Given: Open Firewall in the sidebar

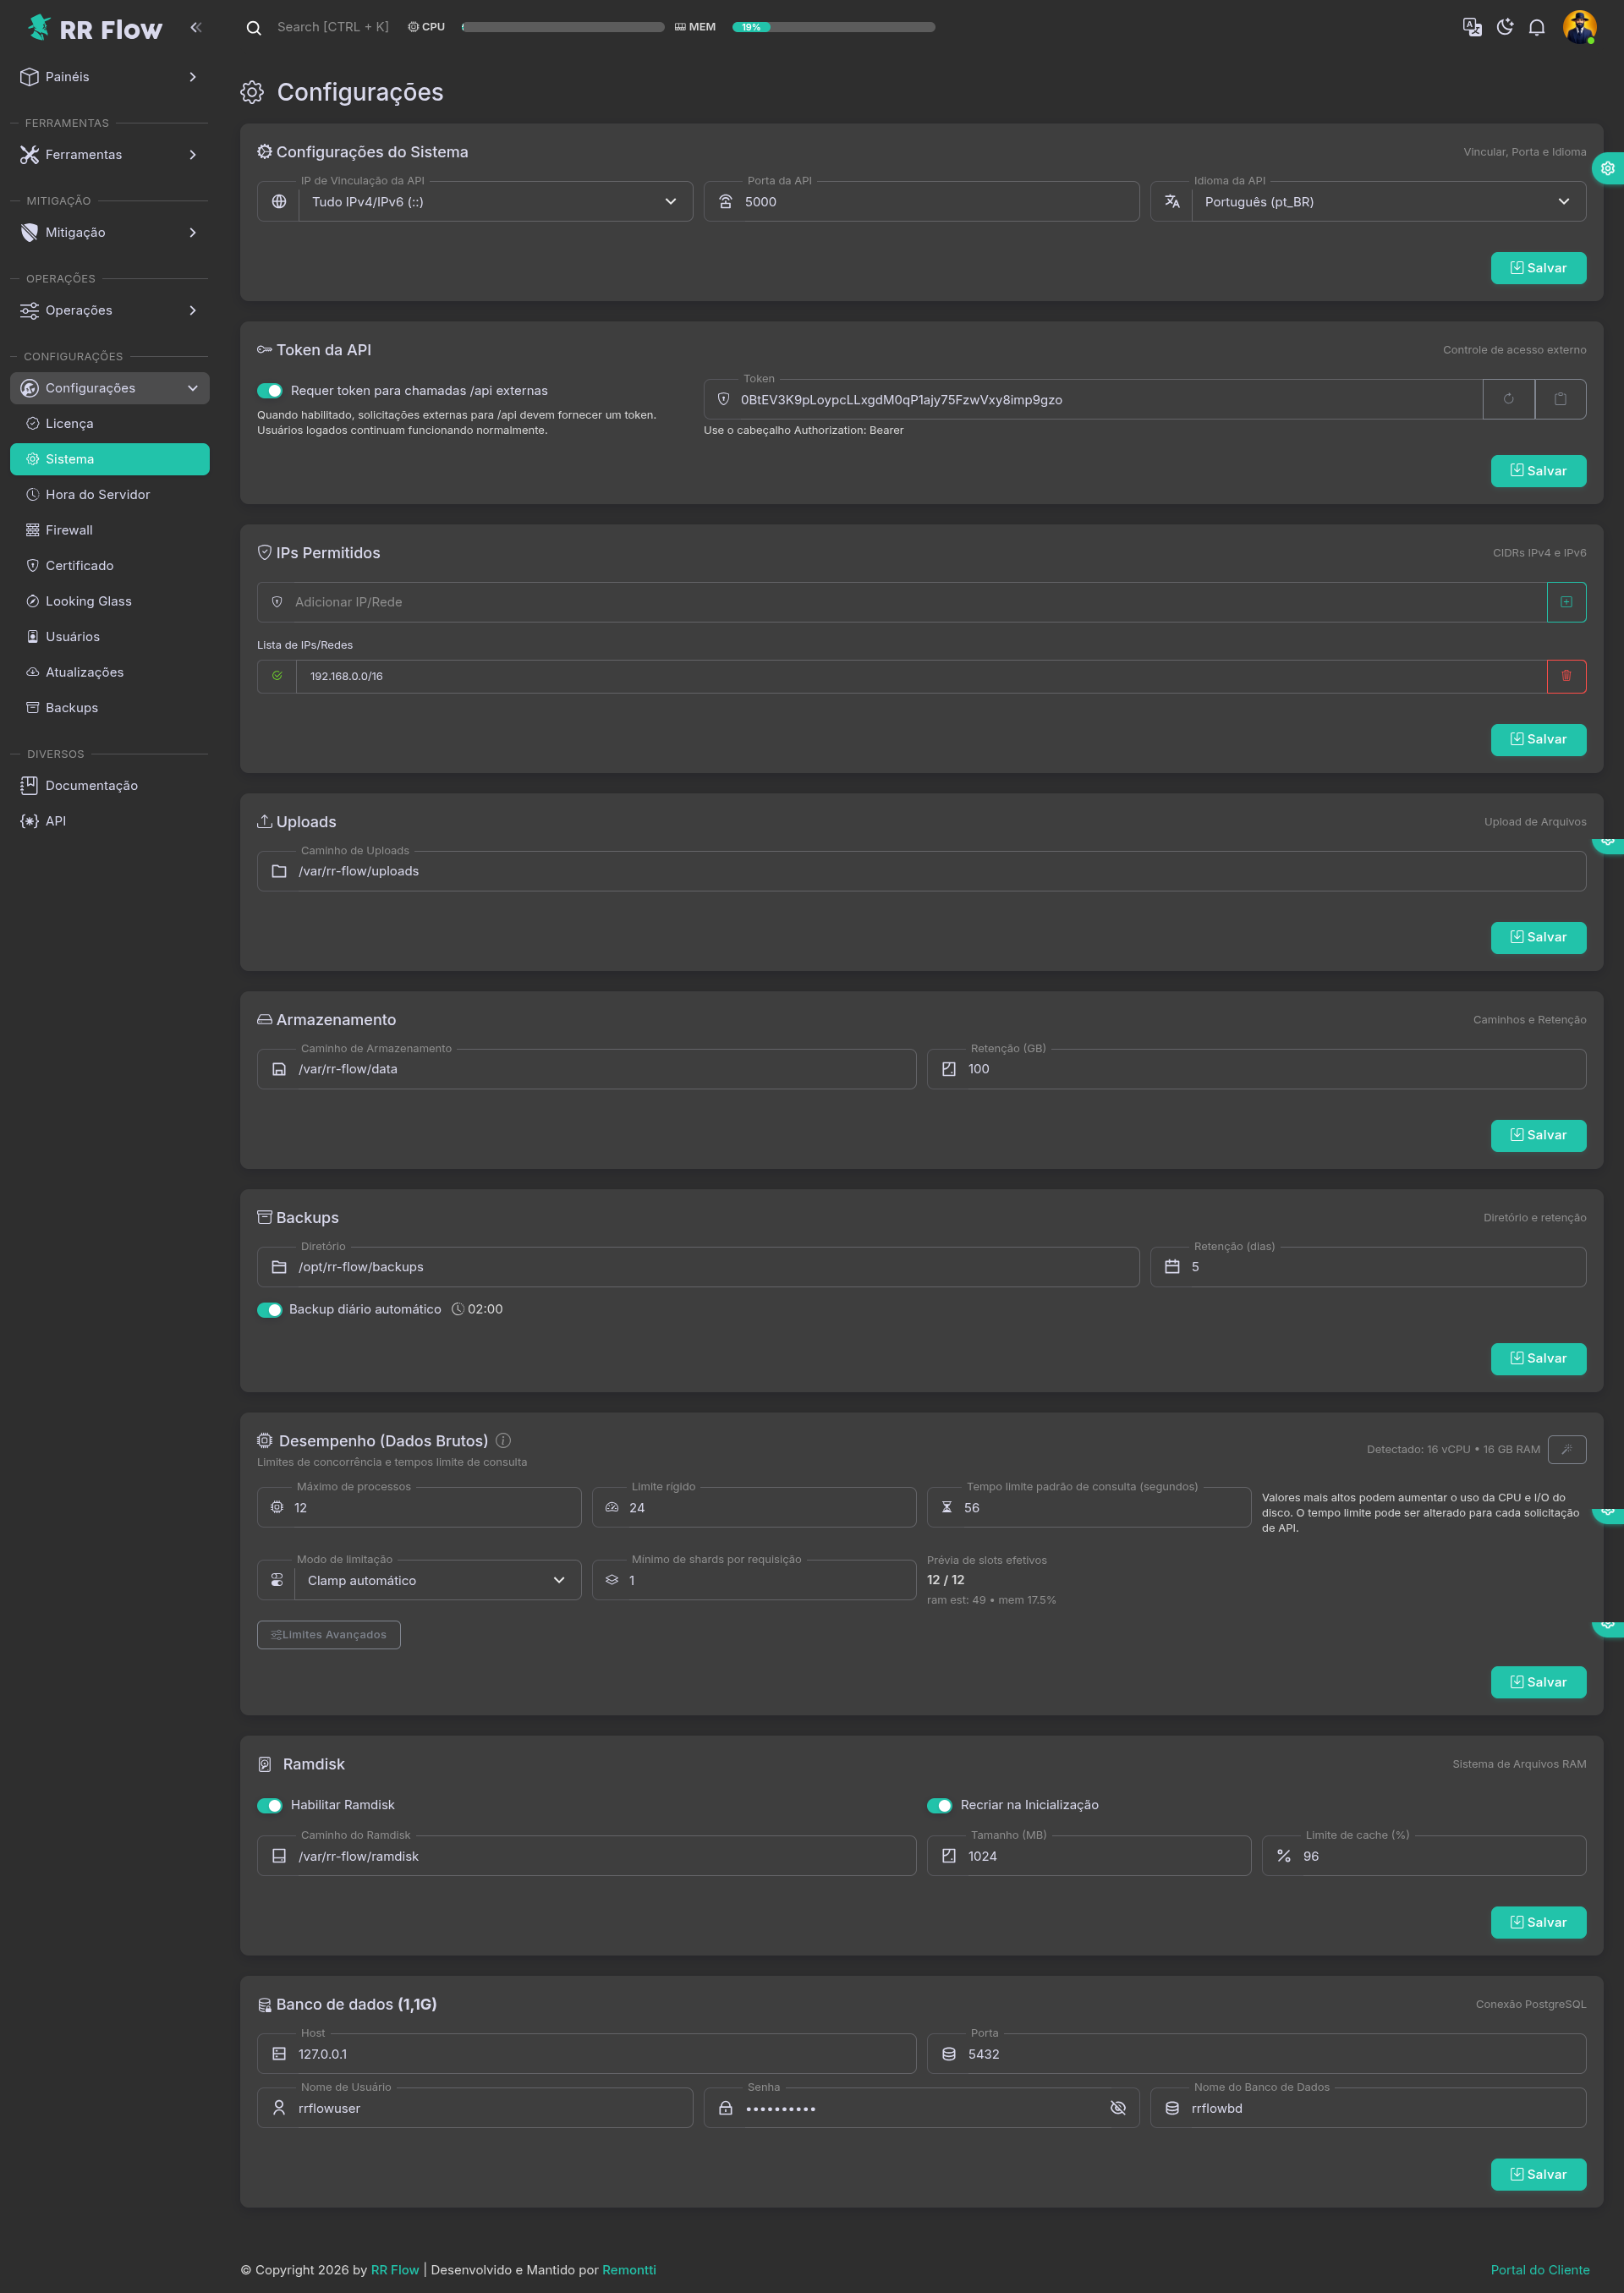Looking at the screenshot, I should pyautogui.click(x=69, y=530).
